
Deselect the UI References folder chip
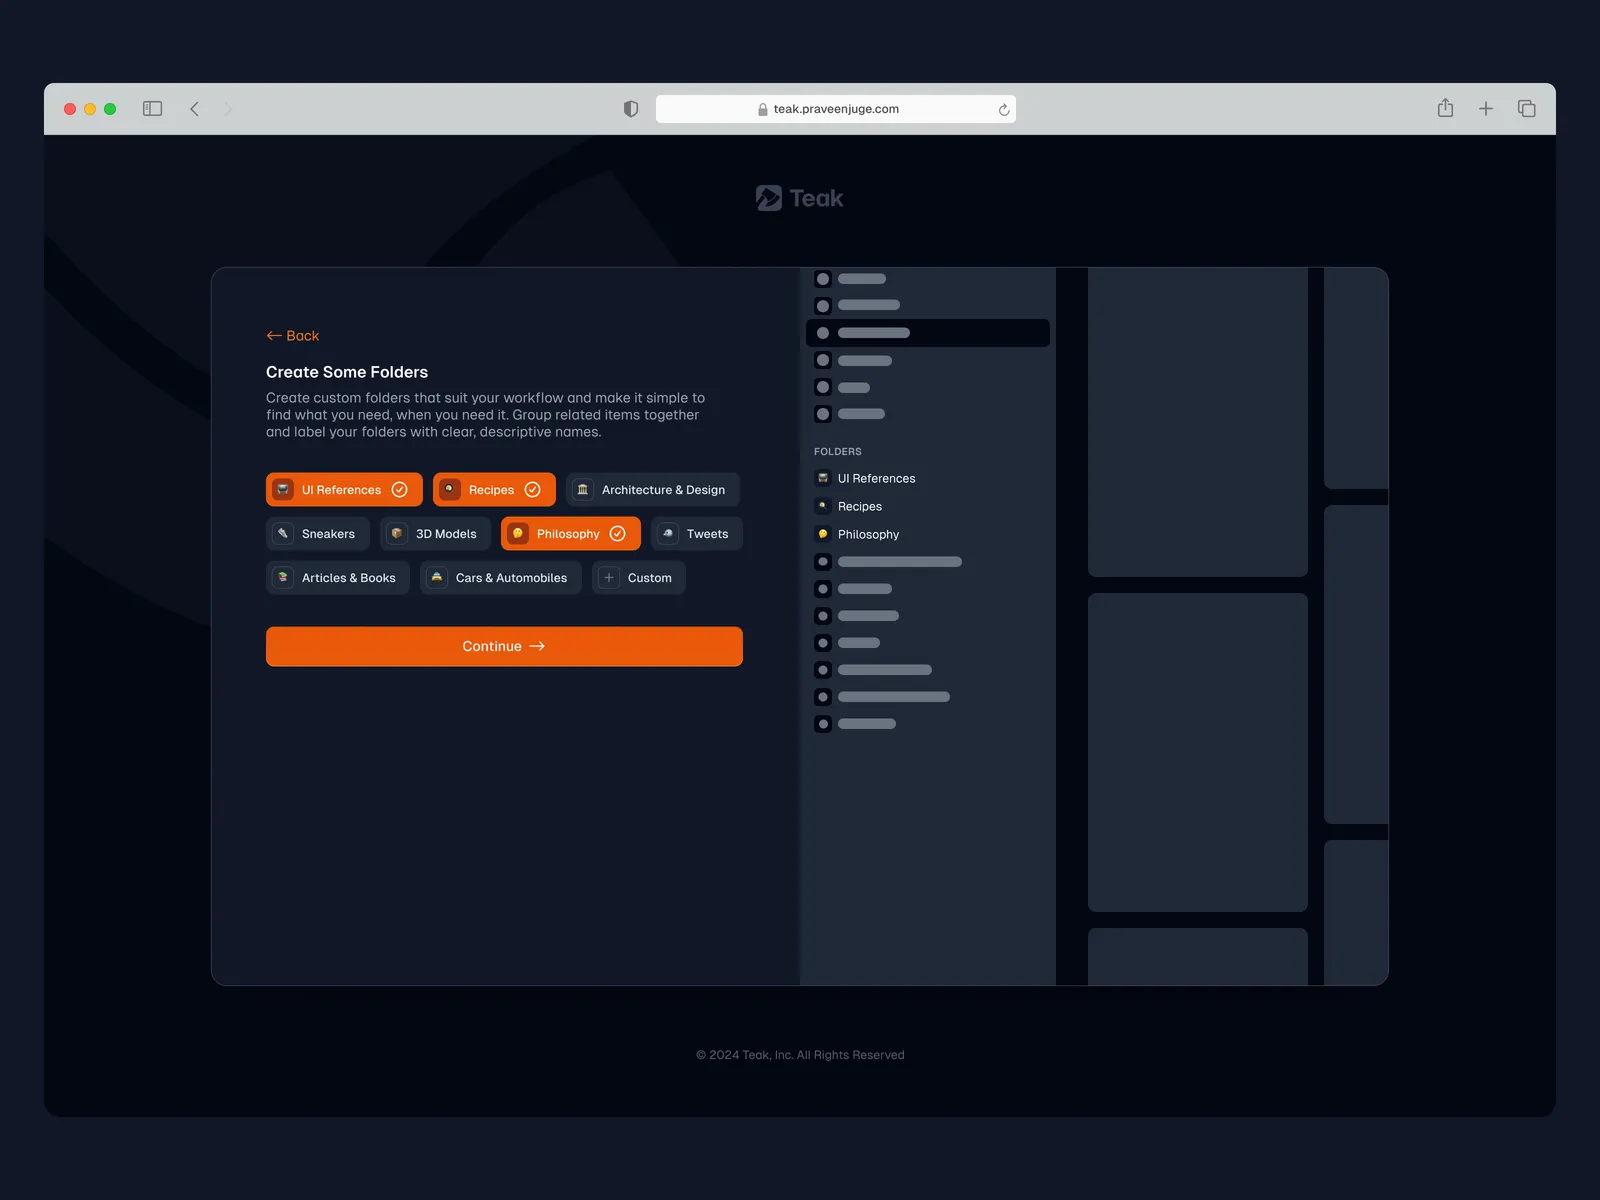tap(344, 490)
